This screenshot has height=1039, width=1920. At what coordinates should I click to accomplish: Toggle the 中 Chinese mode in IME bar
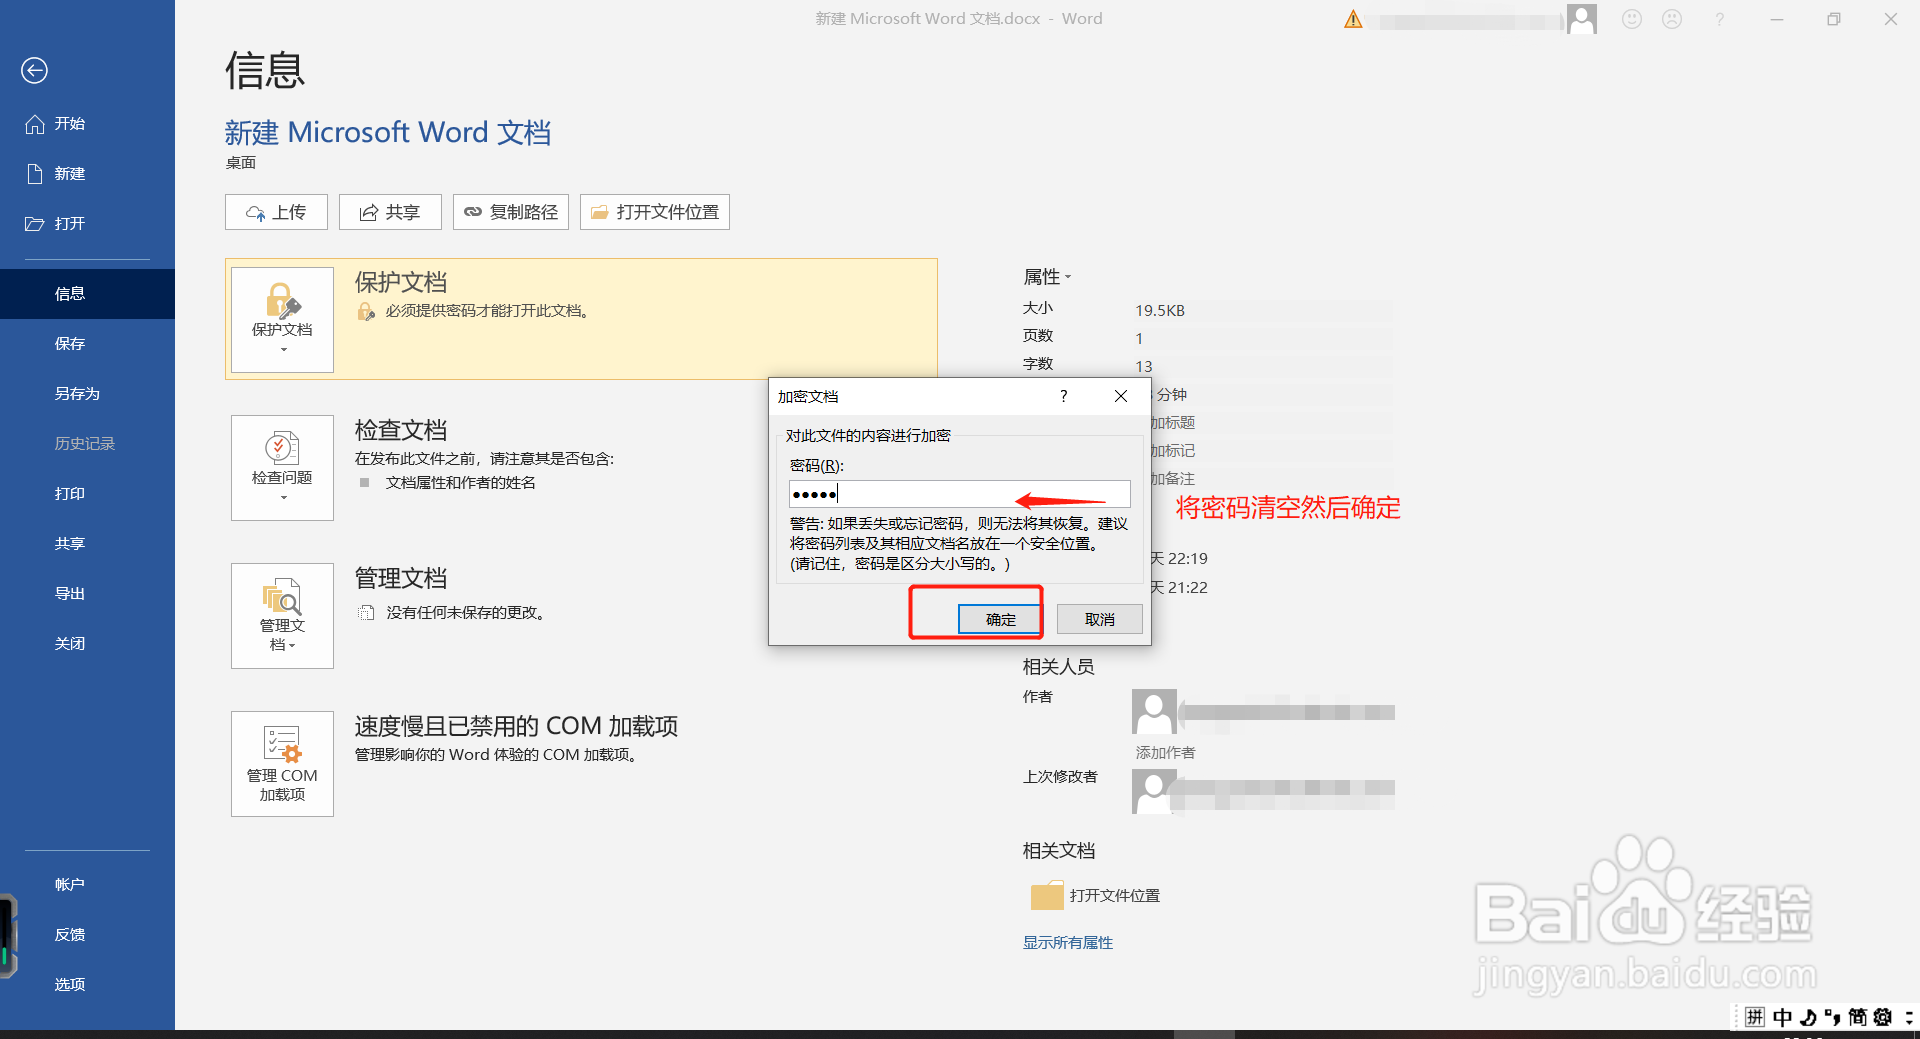pyautogui.click(x=1782, y=1017)
